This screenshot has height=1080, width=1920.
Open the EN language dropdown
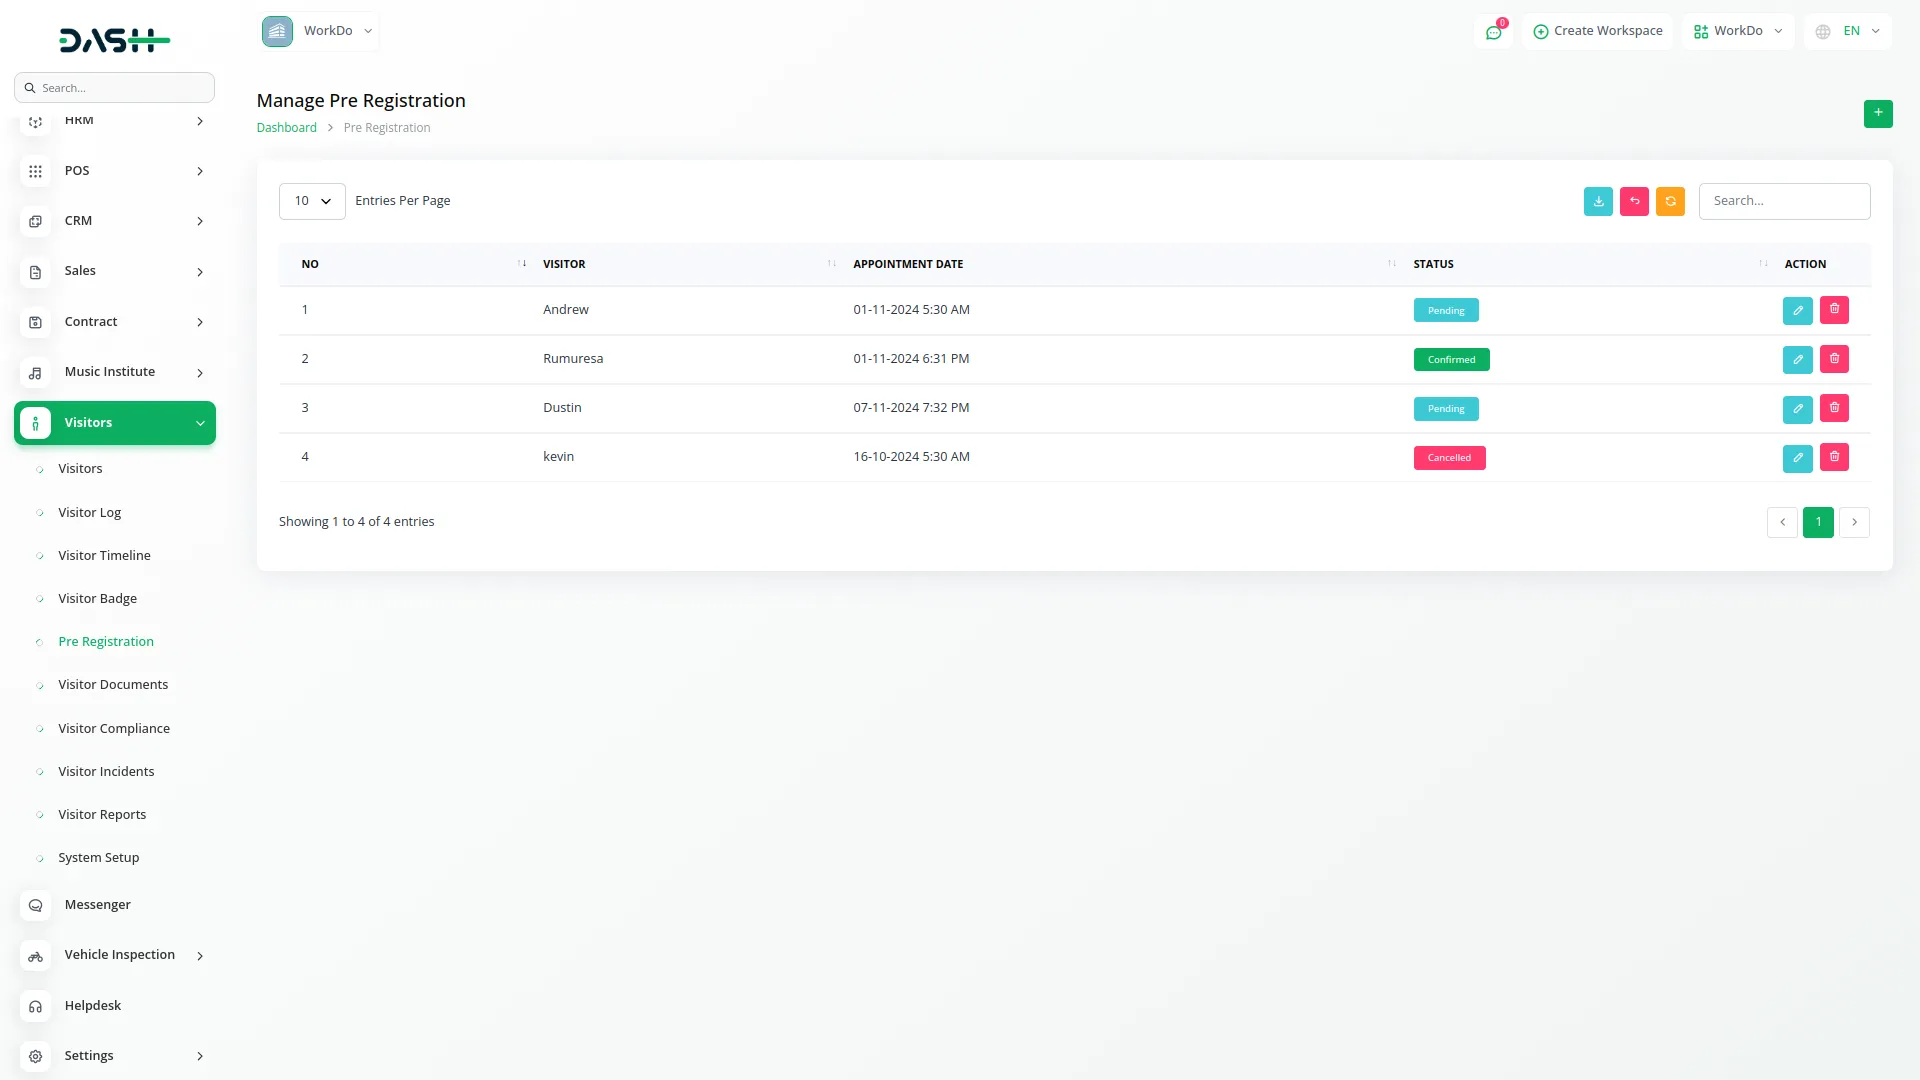coord(1849,31)
